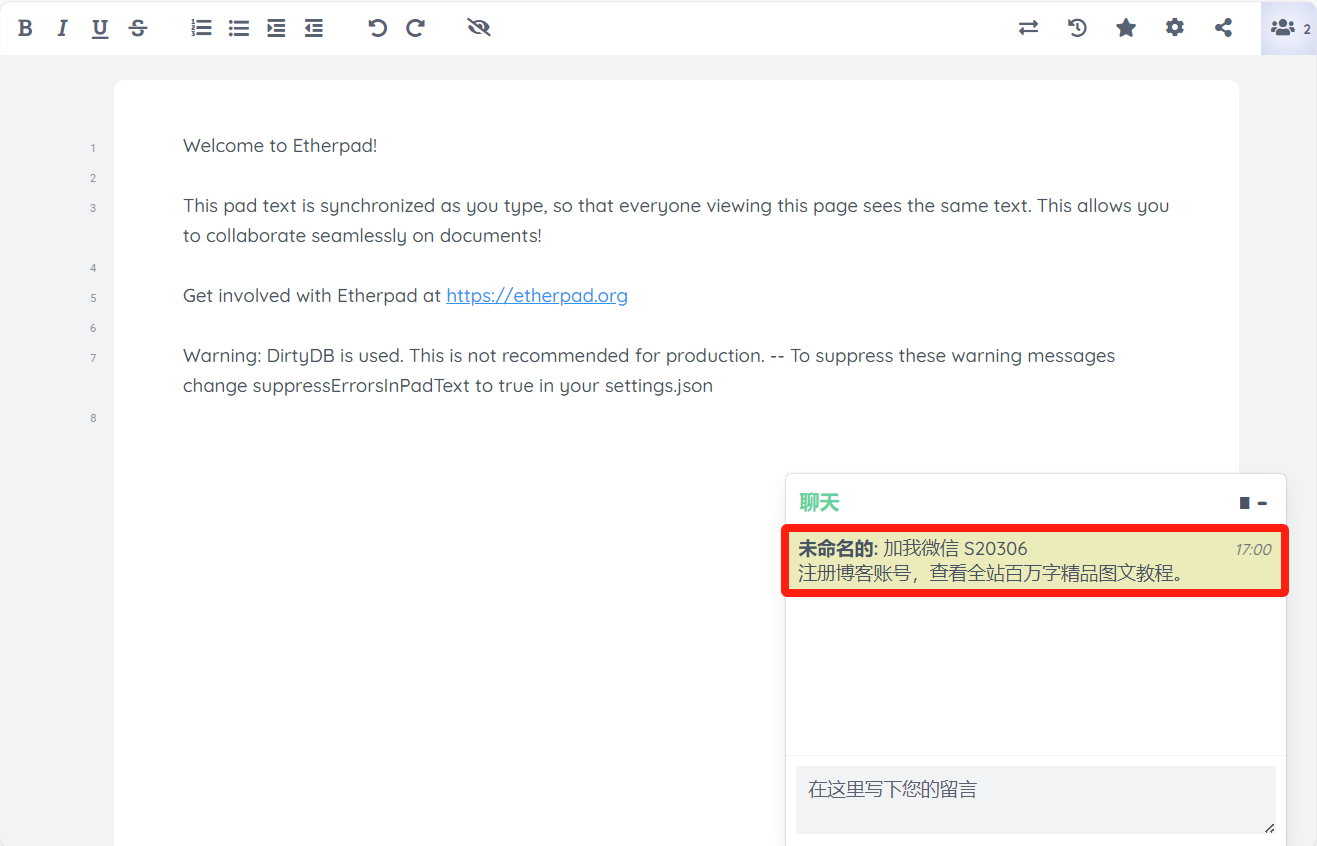Open the timeslider history view

tap(1077, 28)
